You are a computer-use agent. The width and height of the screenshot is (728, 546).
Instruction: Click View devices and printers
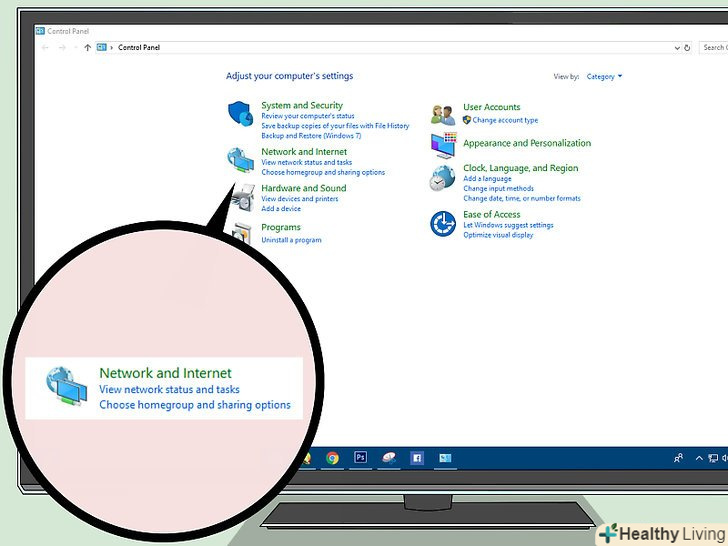299,199
